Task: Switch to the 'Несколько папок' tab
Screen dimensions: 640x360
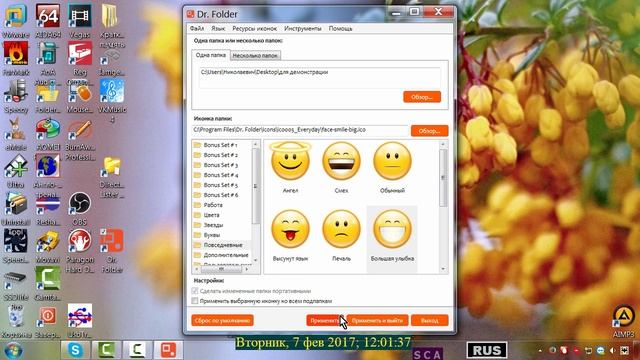Action: (x=255, y=56)
